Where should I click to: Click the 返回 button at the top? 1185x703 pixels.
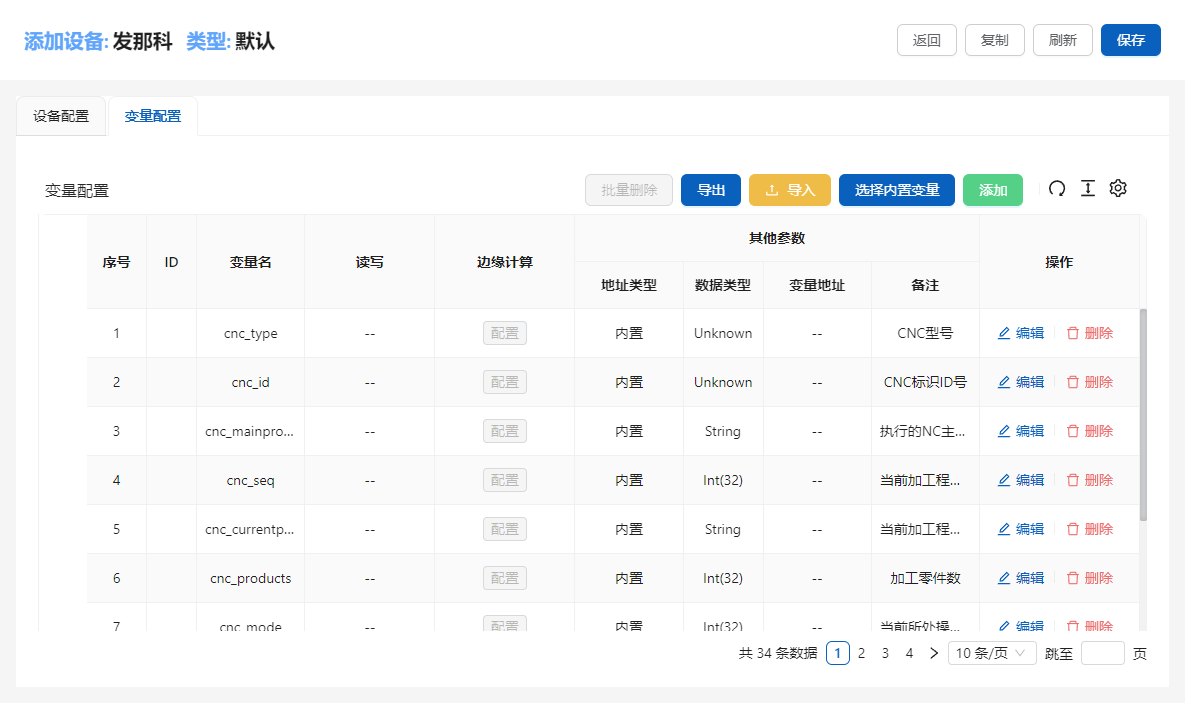(927, 40)
